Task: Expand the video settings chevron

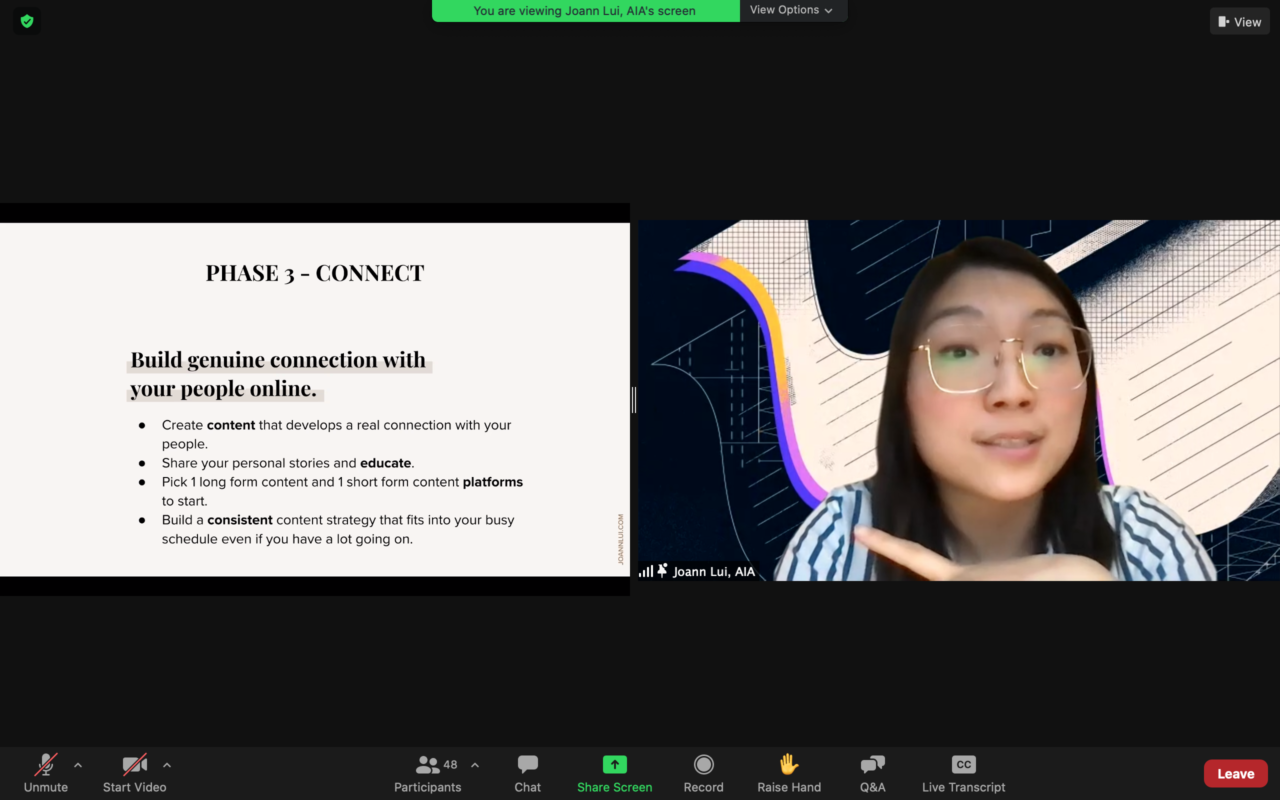Action: pyautogui.click(x=166, y=765)
